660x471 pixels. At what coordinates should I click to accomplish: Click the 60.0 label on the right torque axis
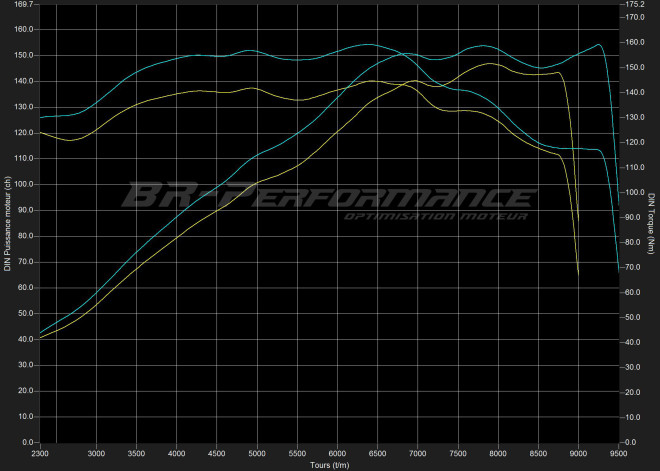click(x=634, y=293)
